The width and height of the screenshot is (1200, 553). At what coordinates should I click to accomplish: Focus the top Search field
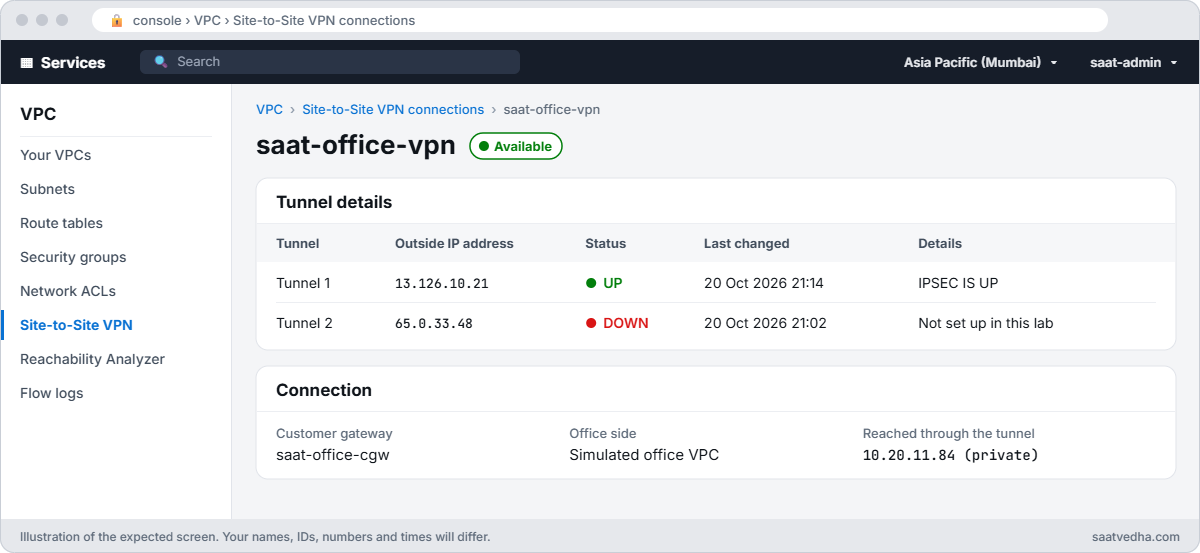pyautogui.click(x=330, y=62)
